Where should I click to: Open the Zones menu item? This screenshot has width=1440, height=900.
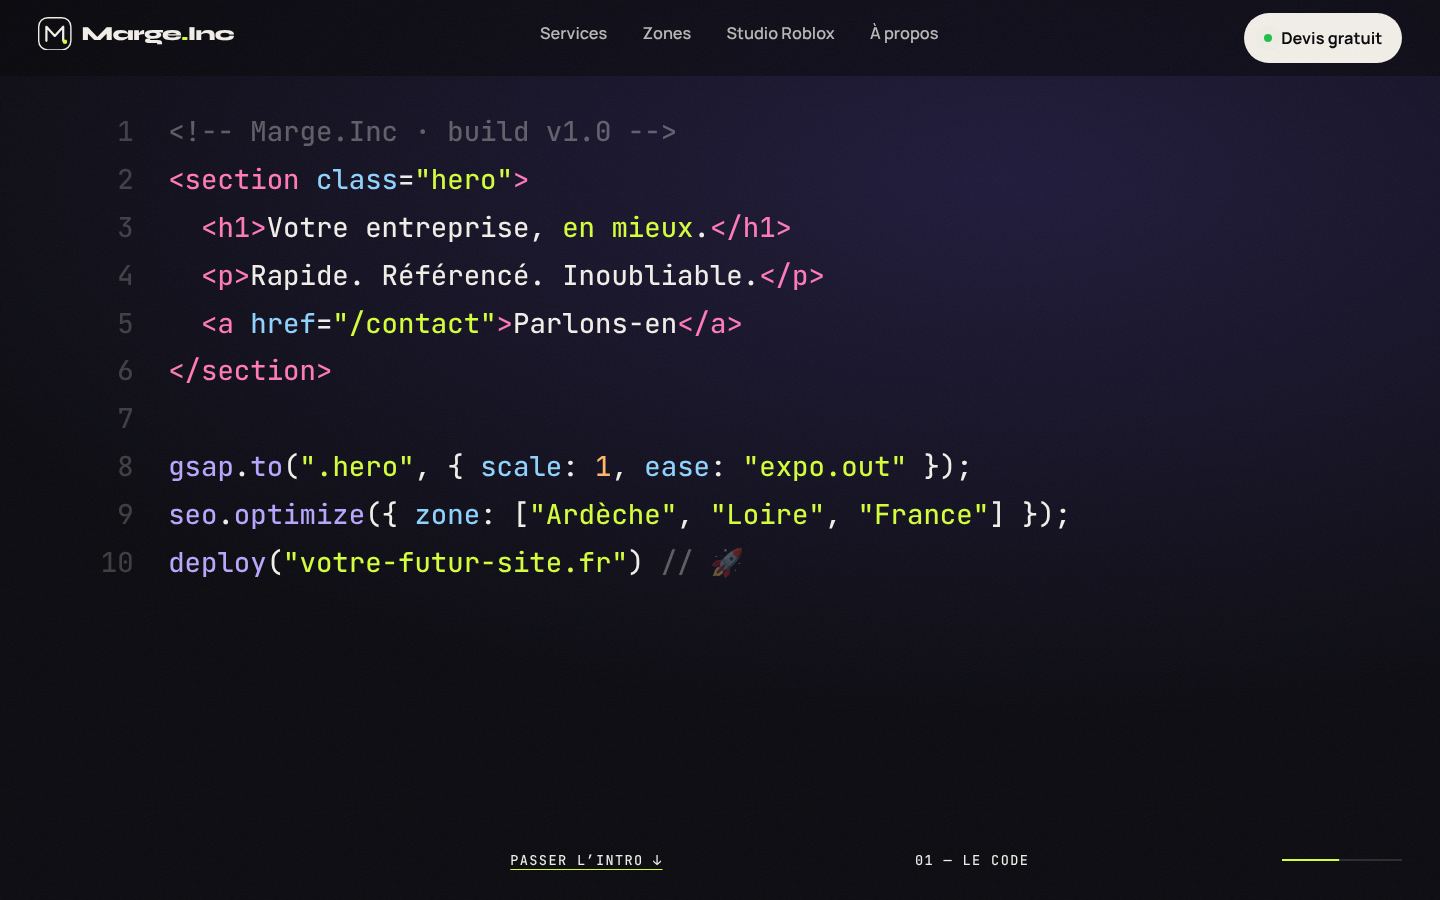[667, 33]
